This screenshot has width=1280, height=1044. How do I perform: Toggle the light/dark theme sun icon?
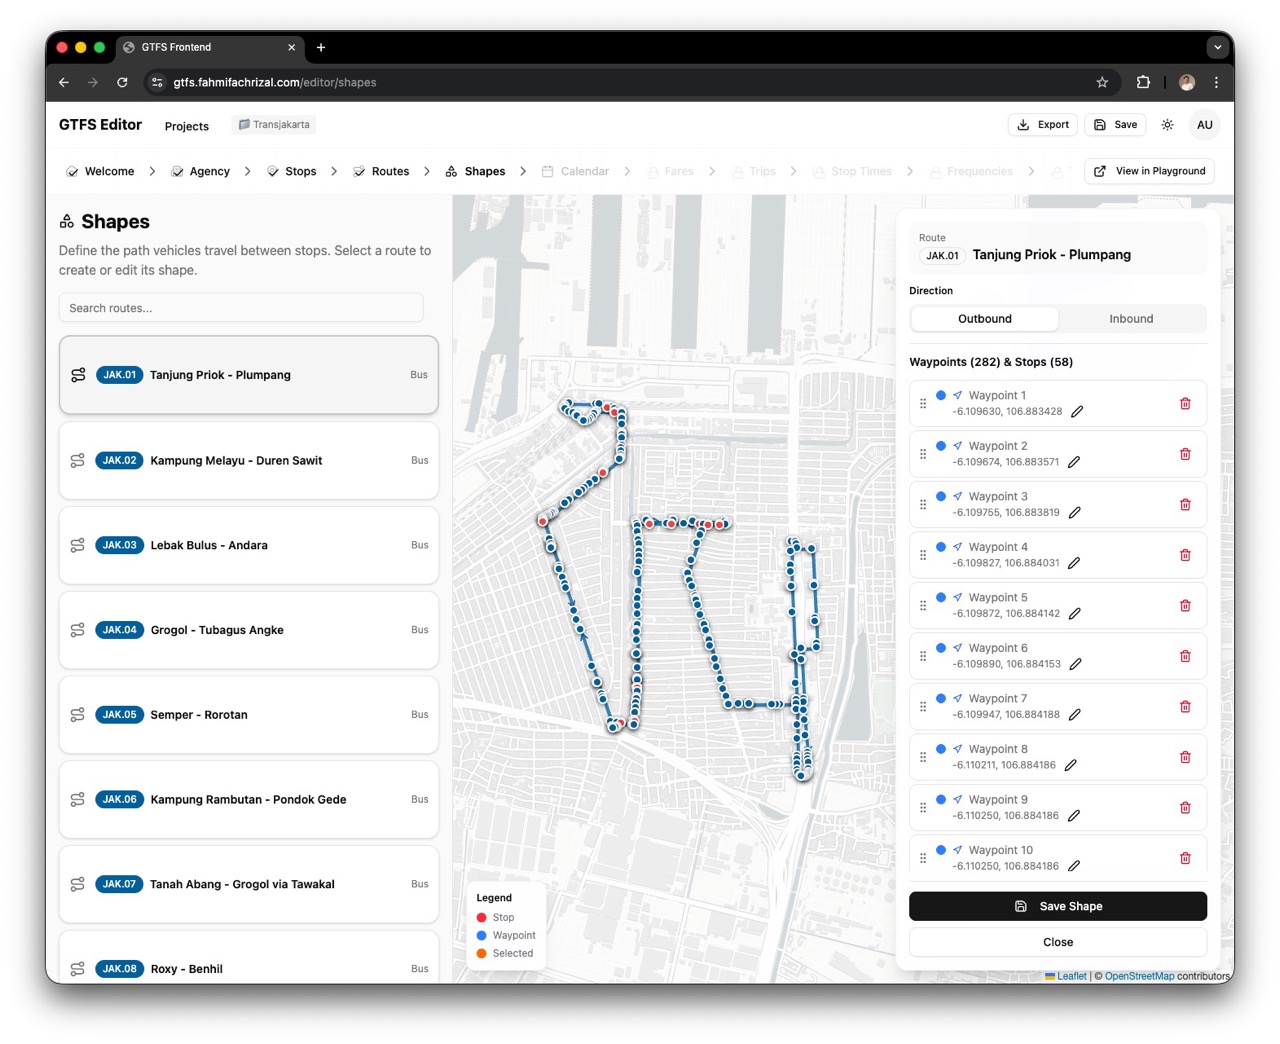coord(1167,125)
